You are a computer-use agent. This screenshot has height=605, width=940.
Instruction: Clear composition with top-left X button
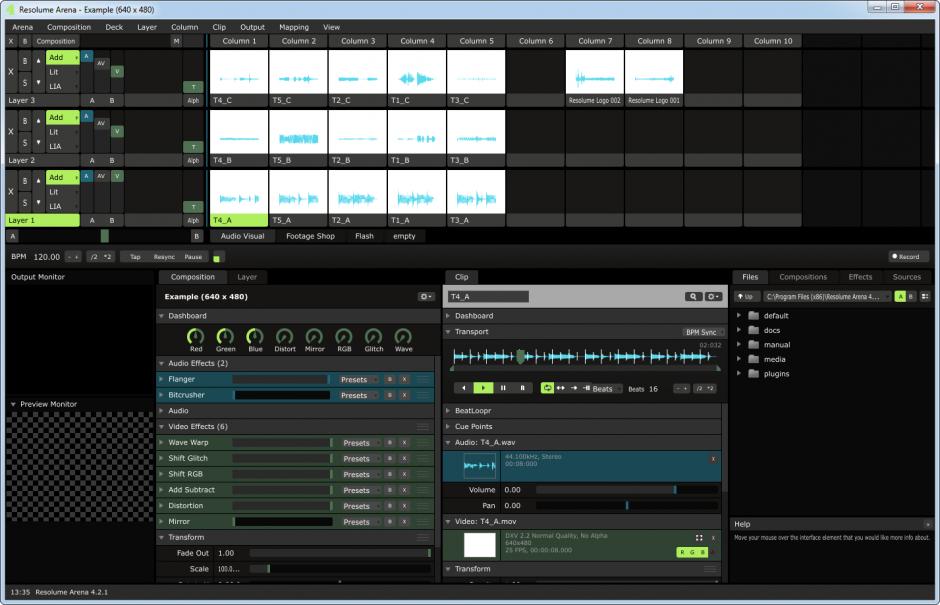pos(11,41)
